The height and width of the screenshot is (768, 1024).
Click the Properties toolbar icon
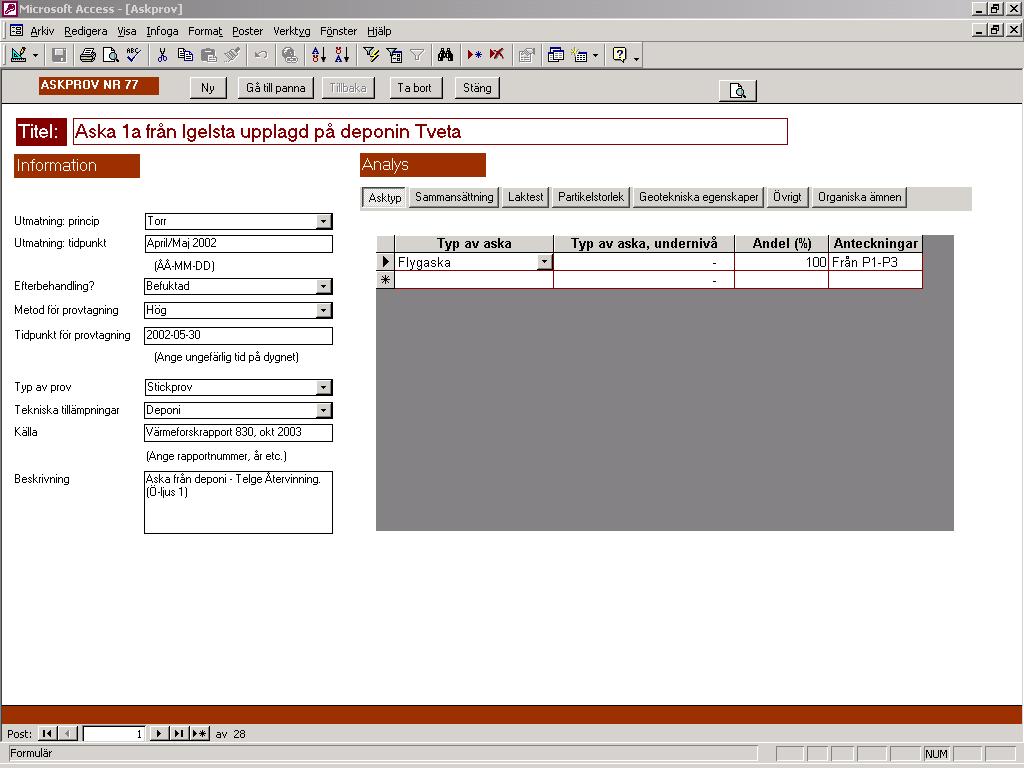click(526, 55)
